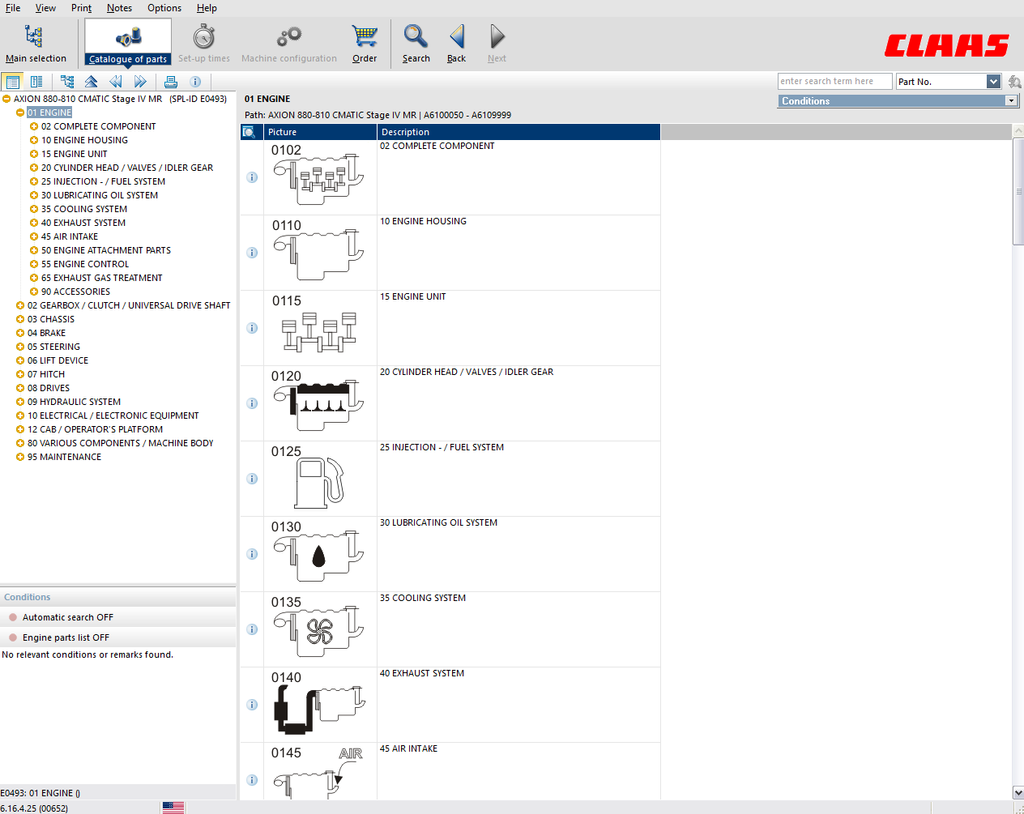This screenshot has height=814, width=1024.
Task: Click the picture column magnifier icon
Action: [249, 132]
